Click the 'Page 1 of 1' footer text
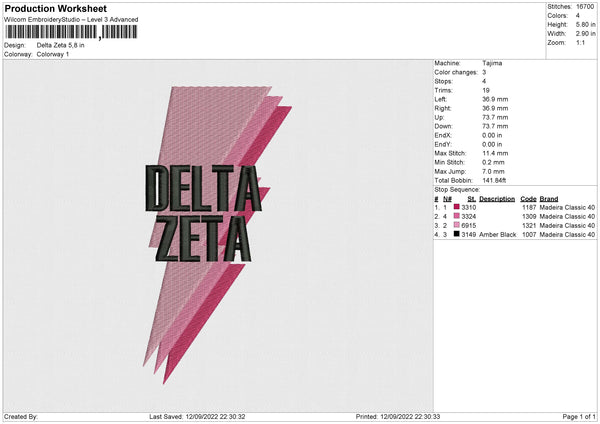Screen dimensions: 600x424 click(579, 417)
